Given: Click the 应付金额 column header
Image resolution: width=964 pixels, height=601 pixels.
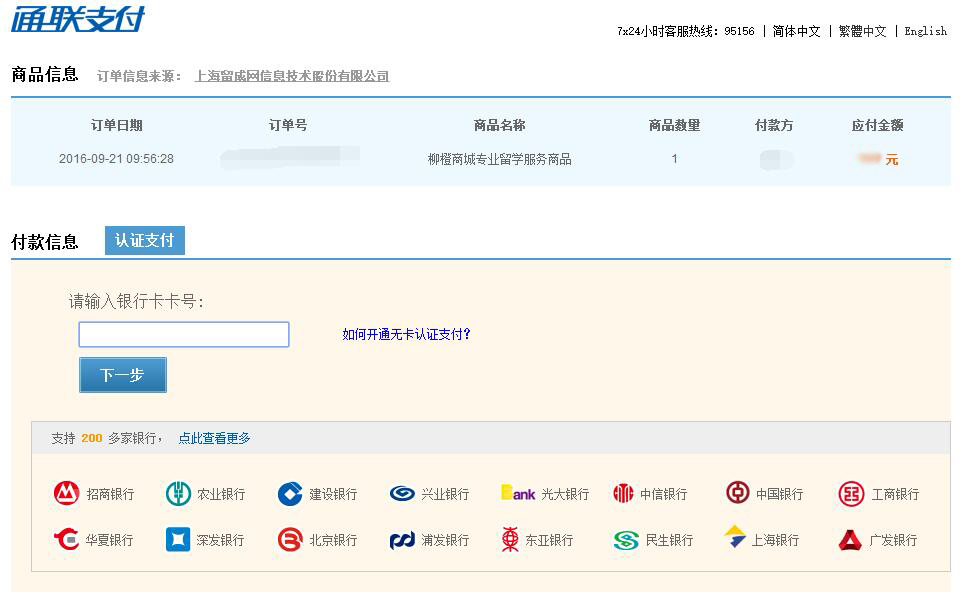Looking at the screenshot, I should click(x=877, y=125).
